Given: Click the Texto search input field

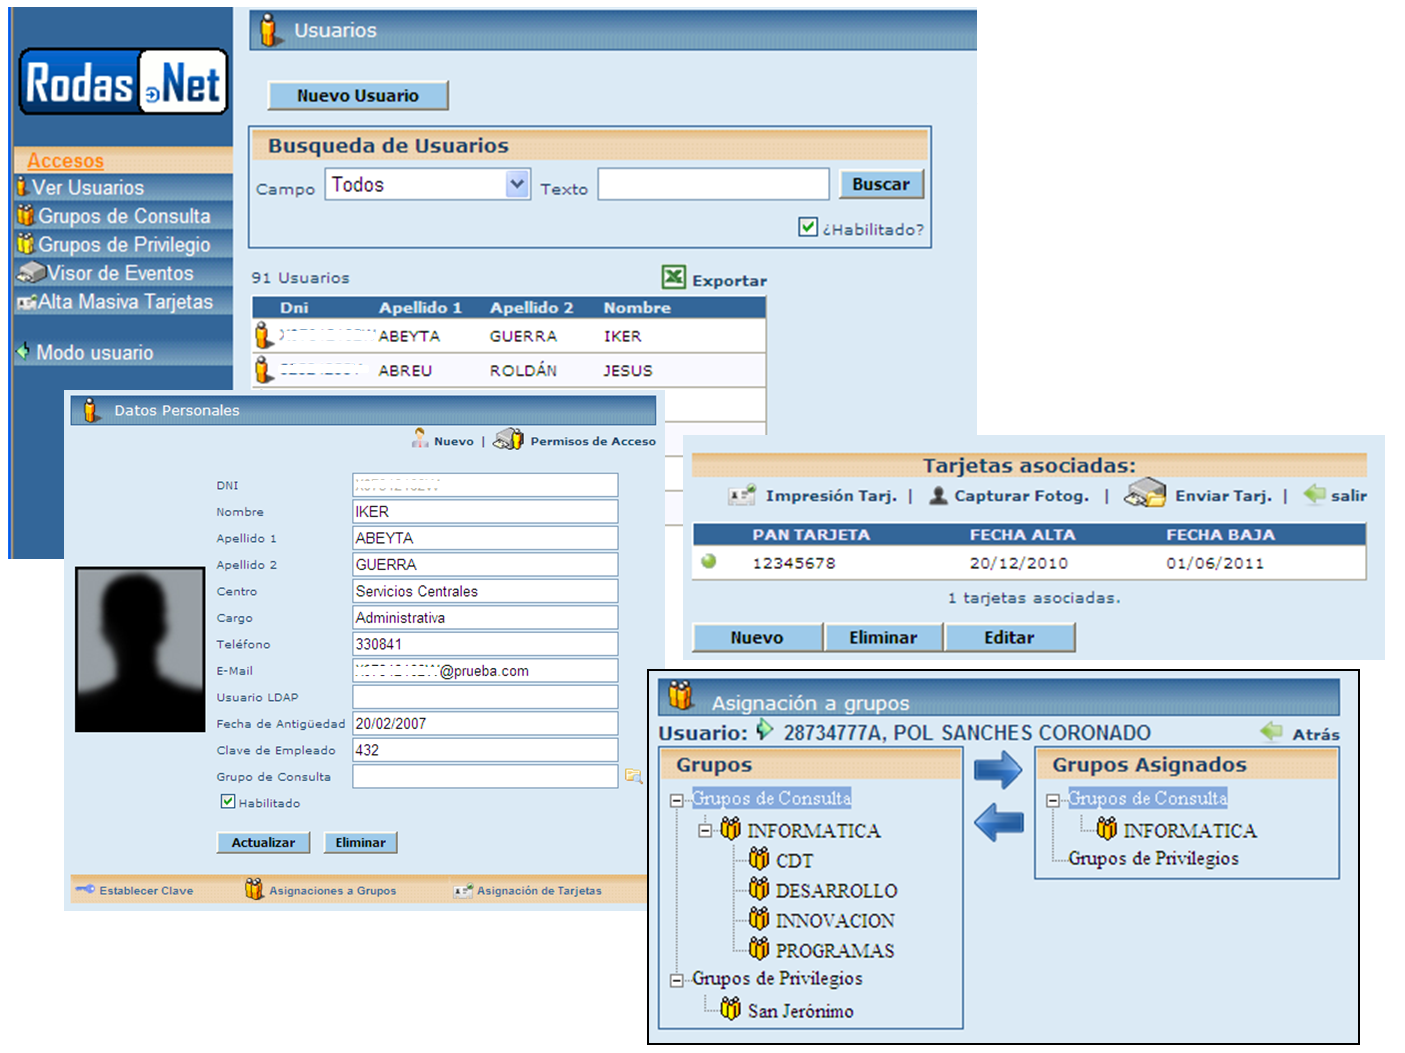Looking at the screenshot, I should click(713, 184).
